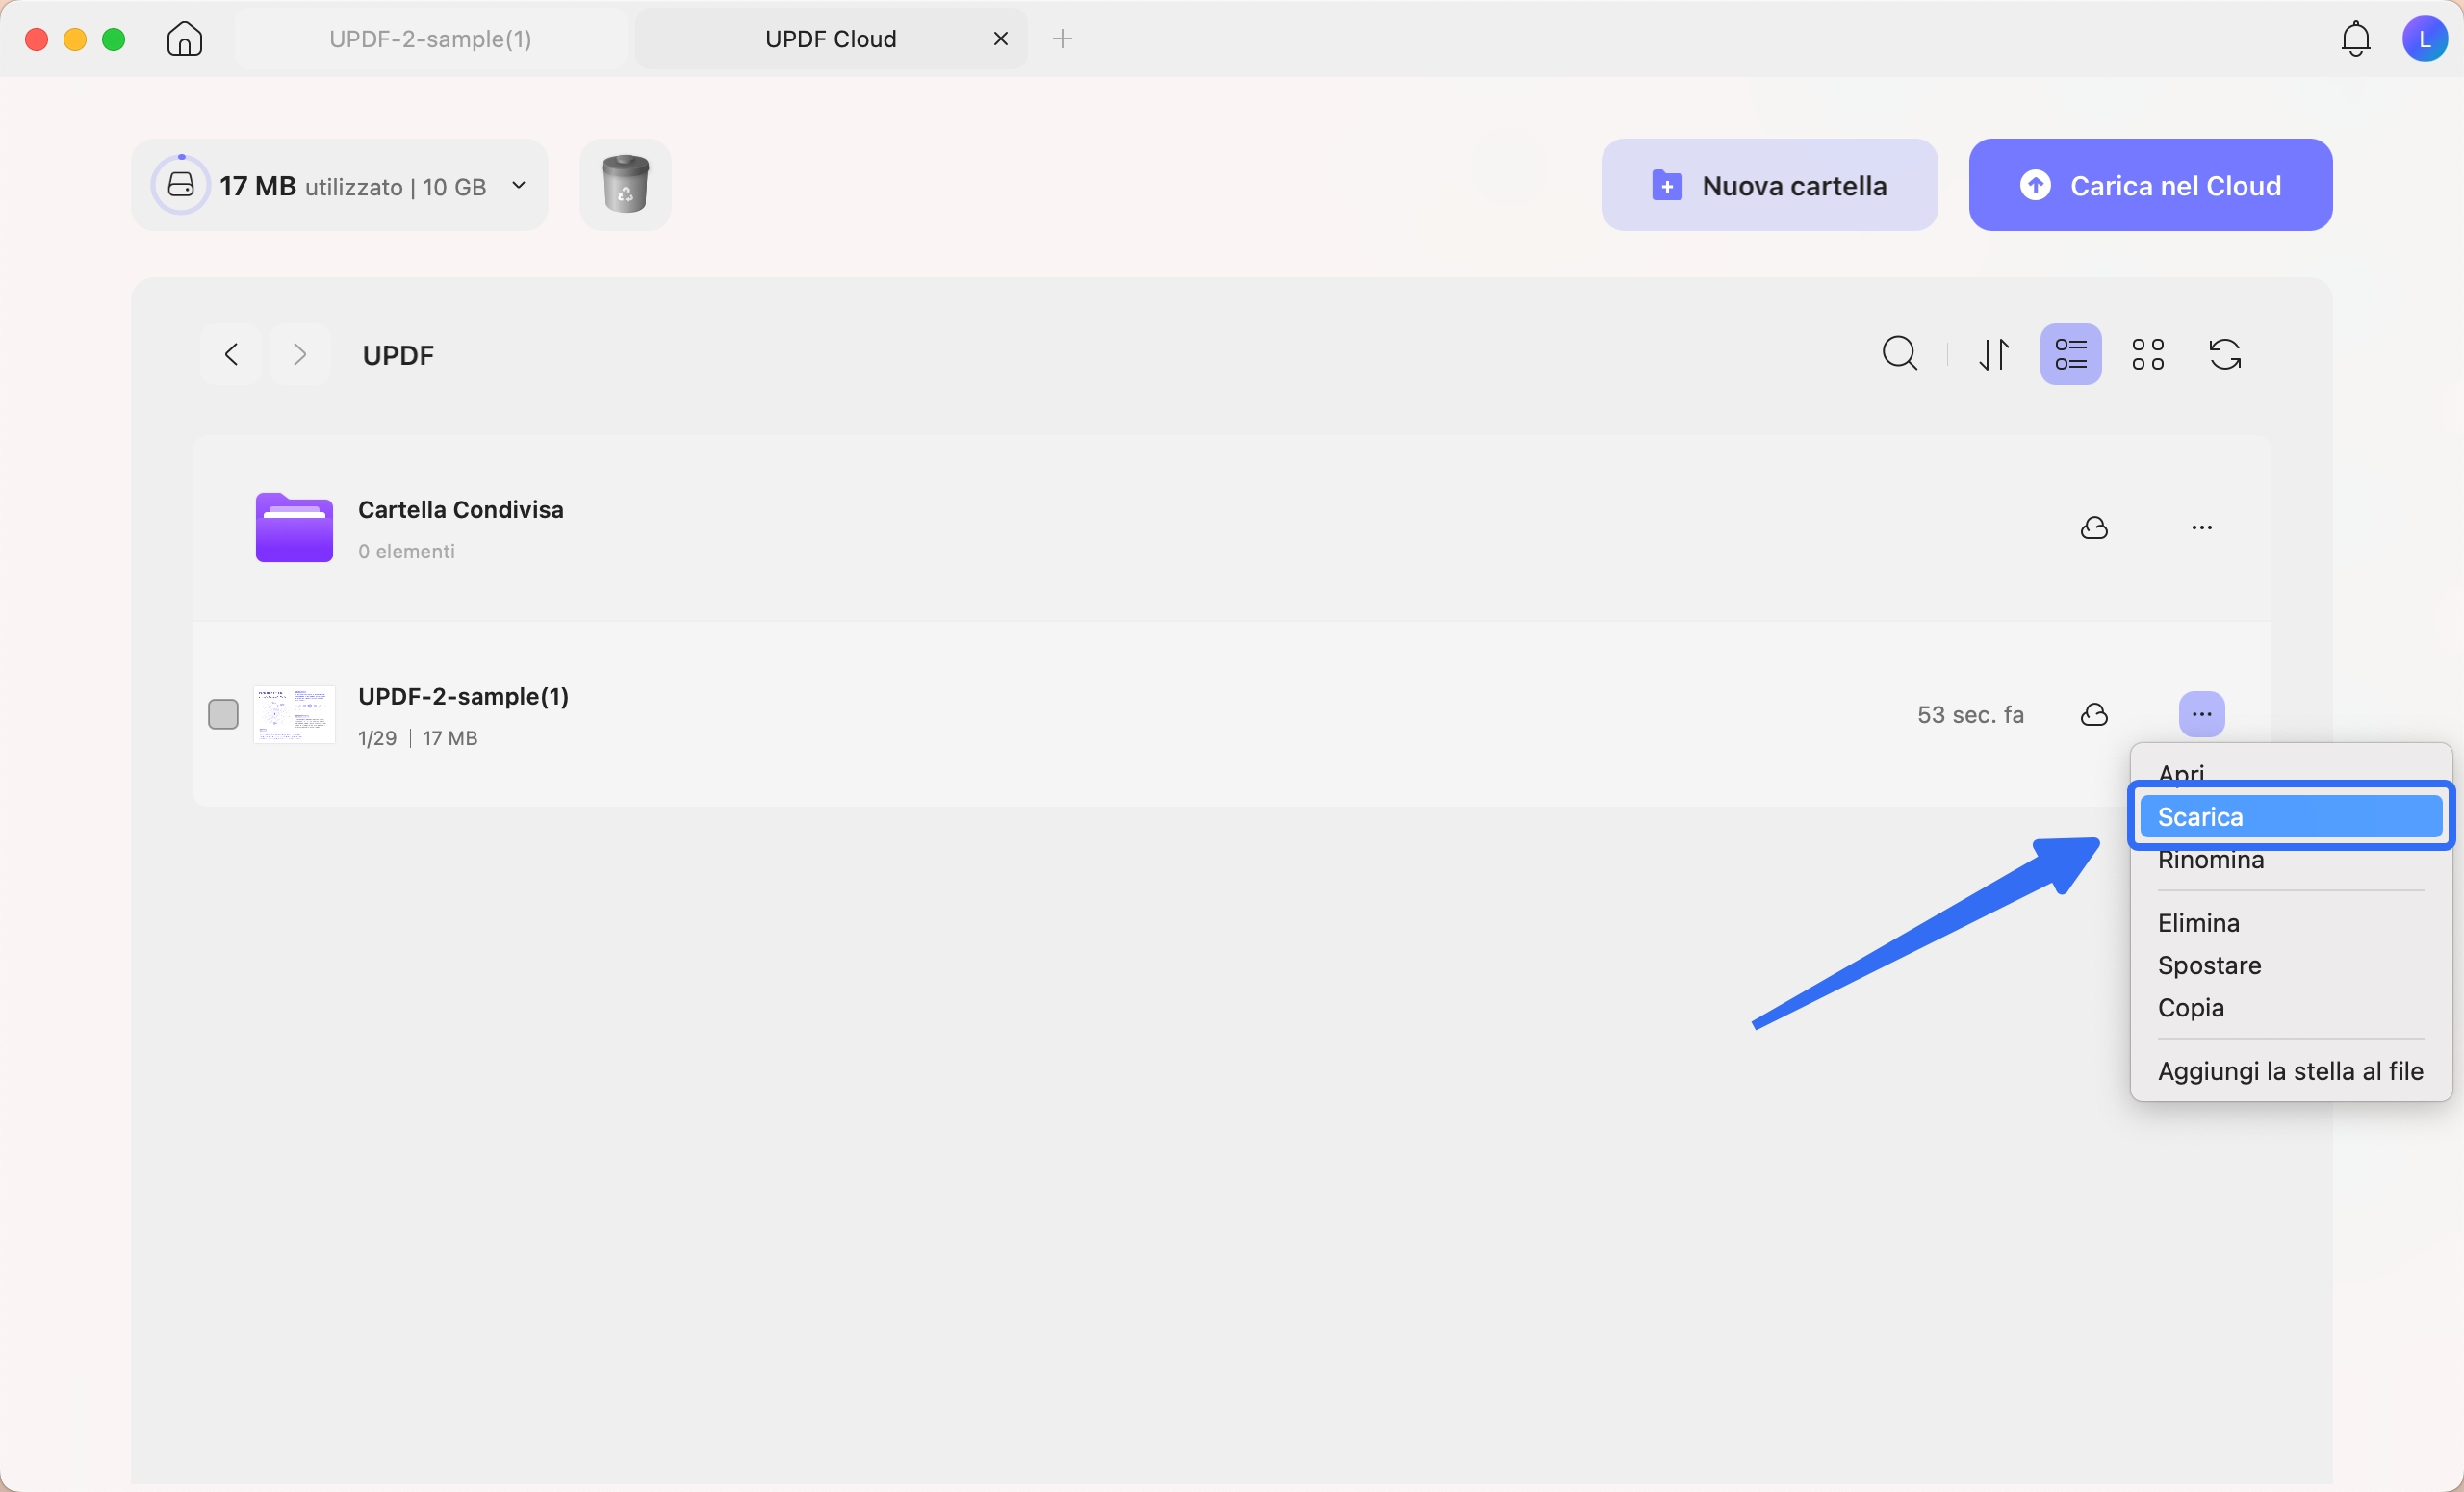This screenshot has width=2464, height=1492.
Task: Click the 53 sec. fa timestamp
Action: 1970,715
